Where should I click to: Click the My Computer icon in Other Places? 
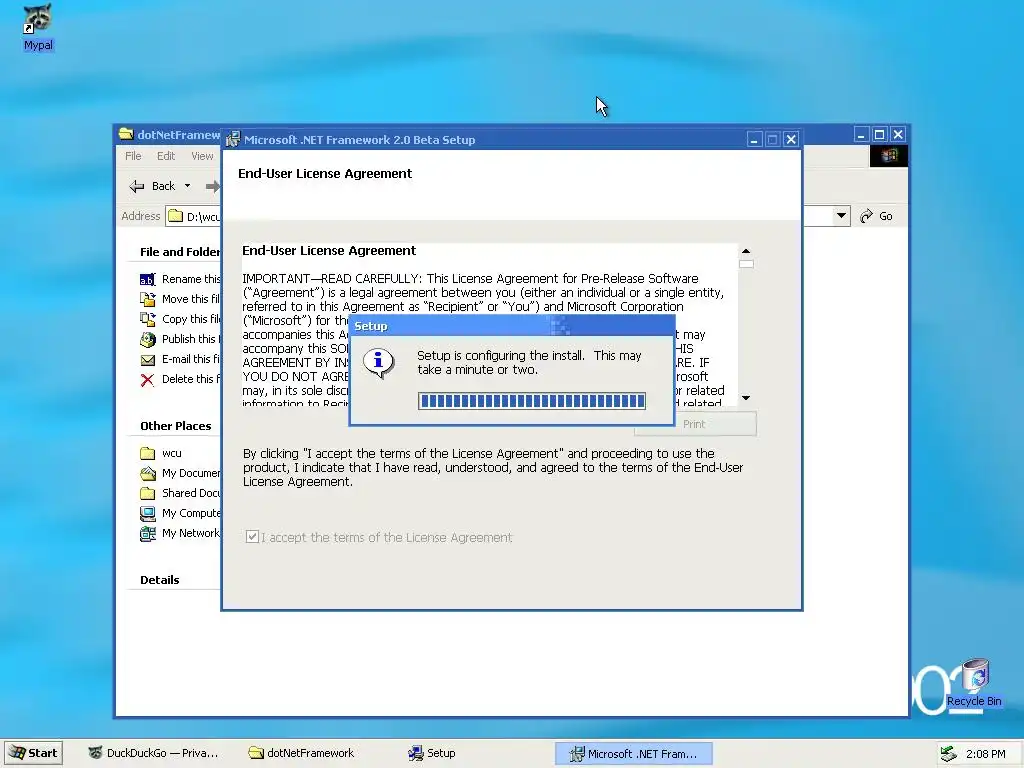[x=148, y=513]
